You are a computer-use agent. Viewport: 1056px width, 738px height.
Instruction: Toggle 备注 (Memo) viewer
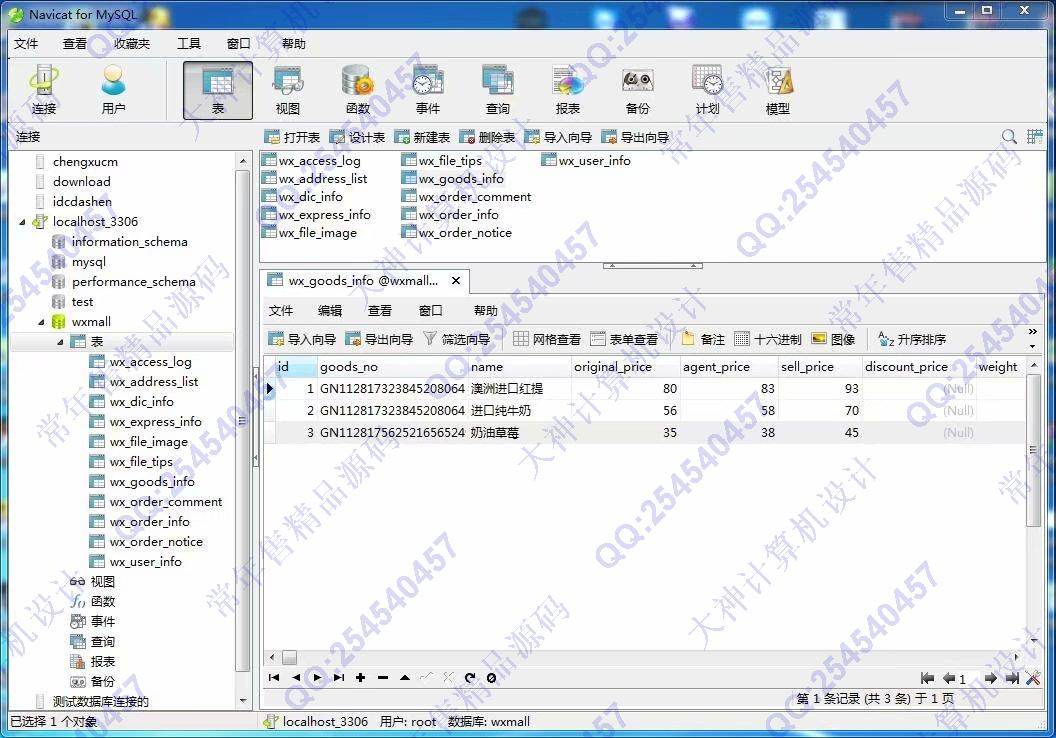click(703, 339)
